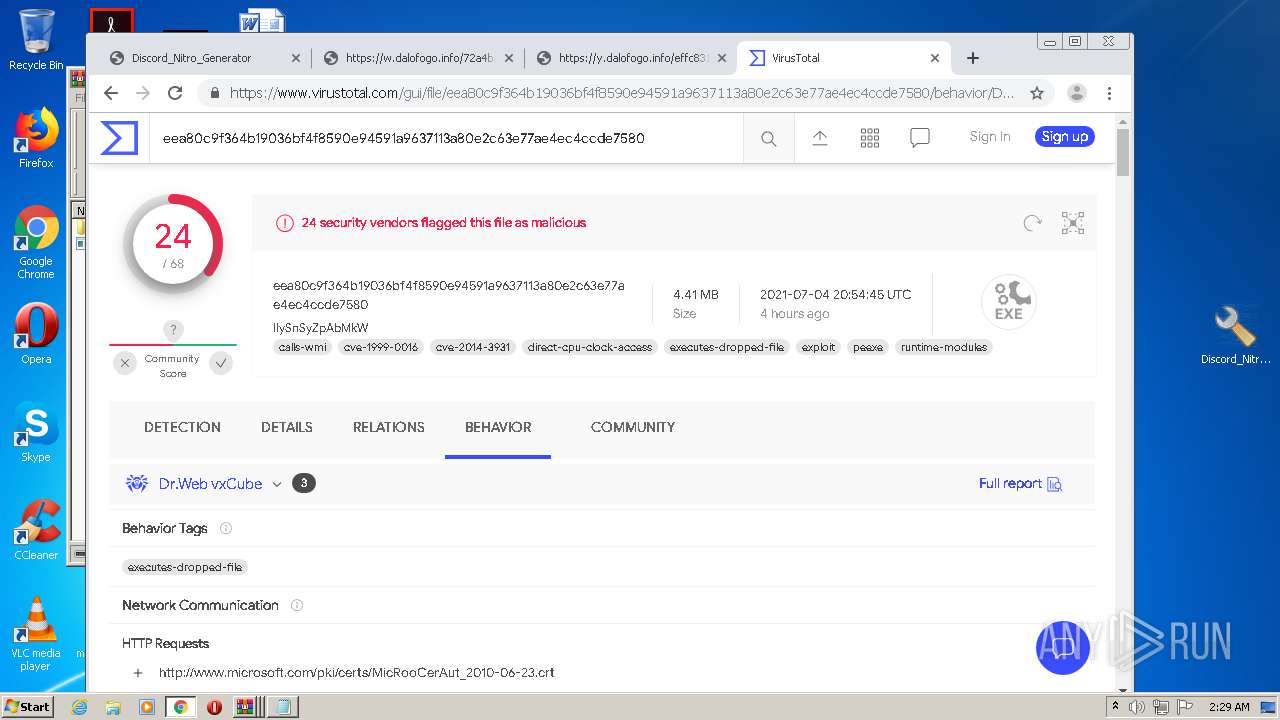This screenshot has width=1280, height=720.
Task: Close the Discord_Nitro_Generator tab
Action: pyautogui.click(x=295, y=58)
